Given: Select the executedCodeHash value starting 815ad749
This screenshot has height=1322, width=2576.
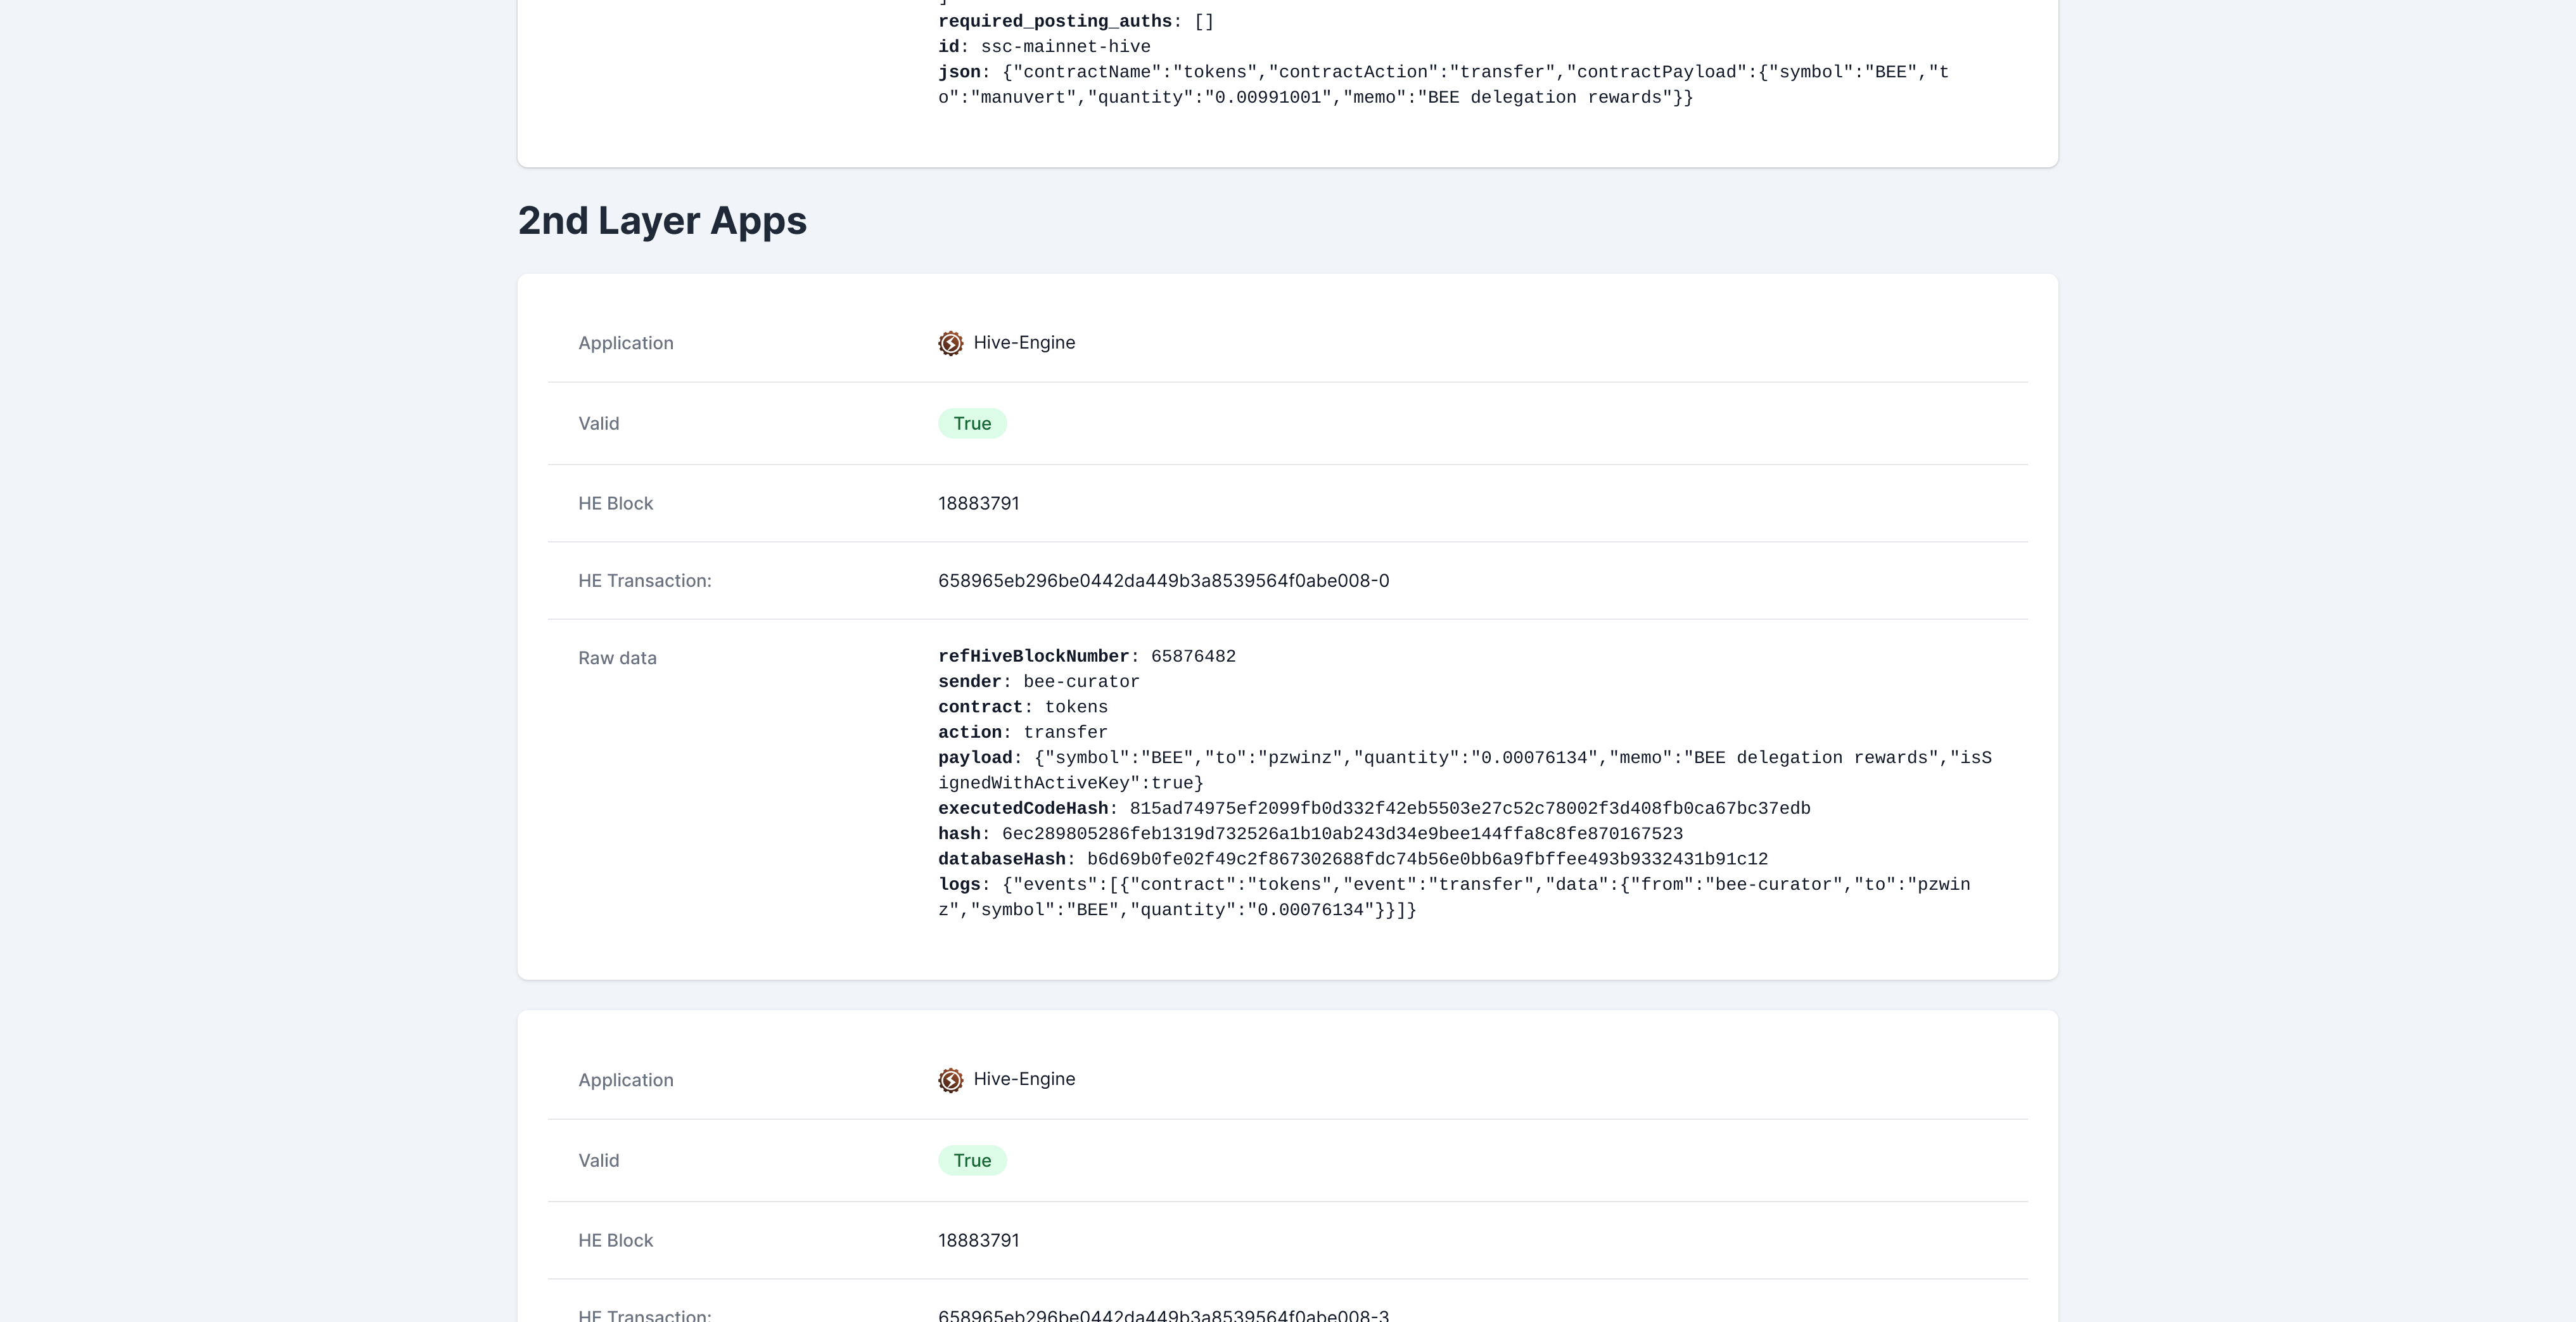Looking at the screenshot, I should point(1470,809).
